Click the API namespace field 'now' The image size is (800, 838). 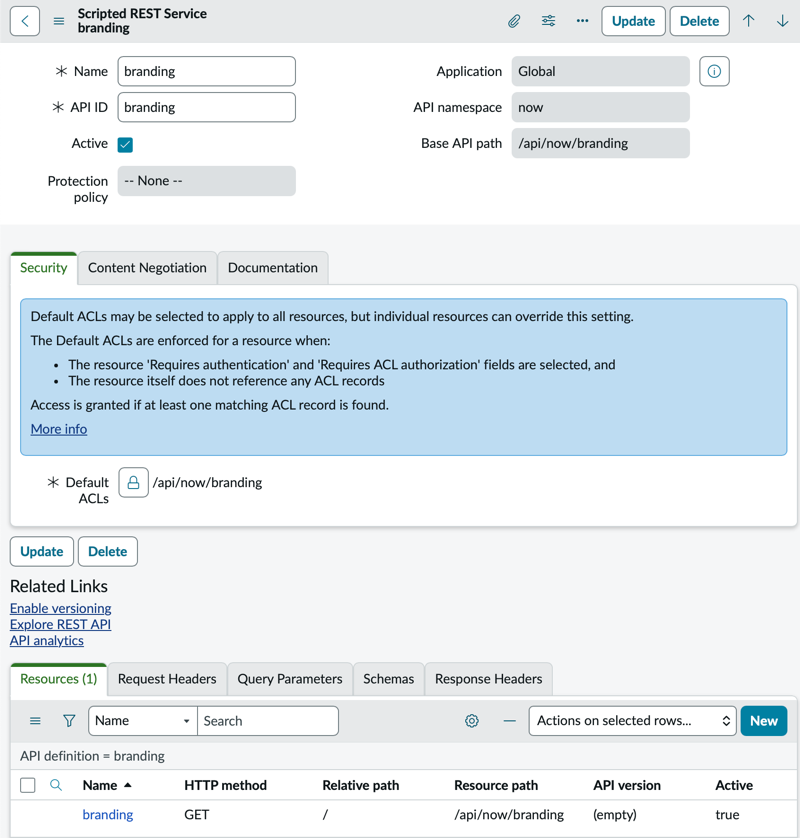click(600, 107)
